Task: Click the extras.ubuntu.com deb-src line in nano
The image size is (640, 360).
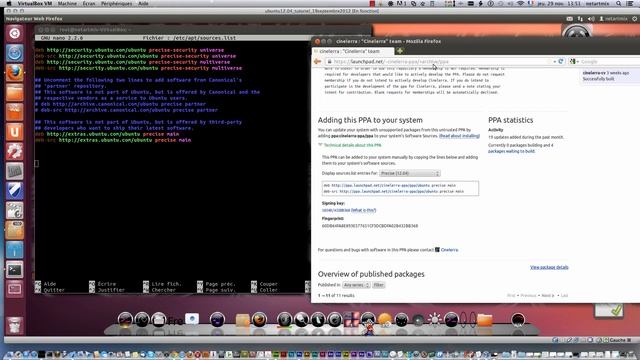Action: coord(113,140)
